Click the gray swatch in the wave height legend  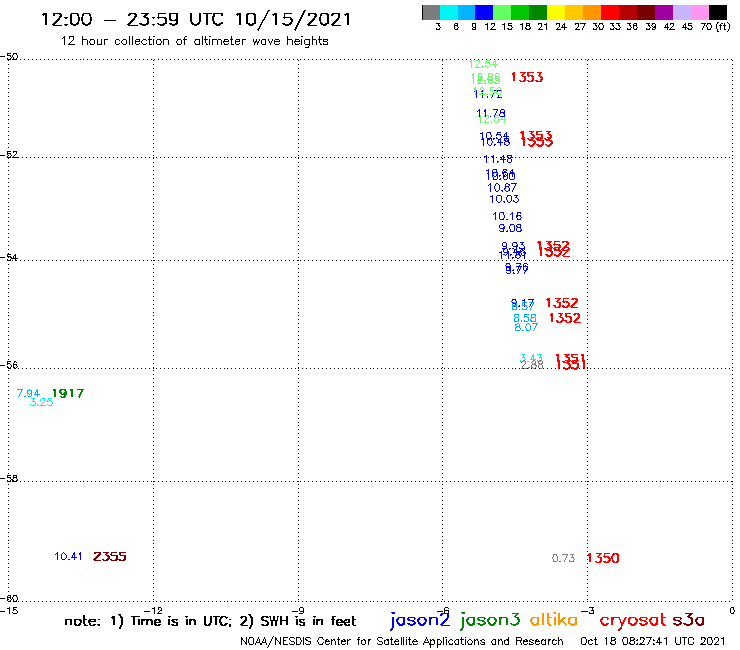pyautogui.click(x=431, y=12)
